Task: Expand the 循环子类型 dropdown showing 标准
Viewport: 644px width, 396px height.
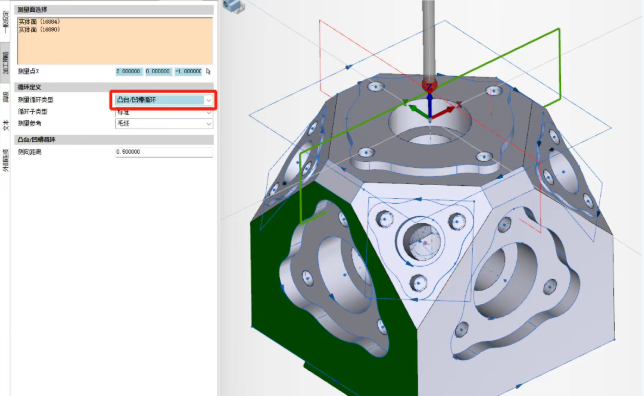Action: point(163,112)
